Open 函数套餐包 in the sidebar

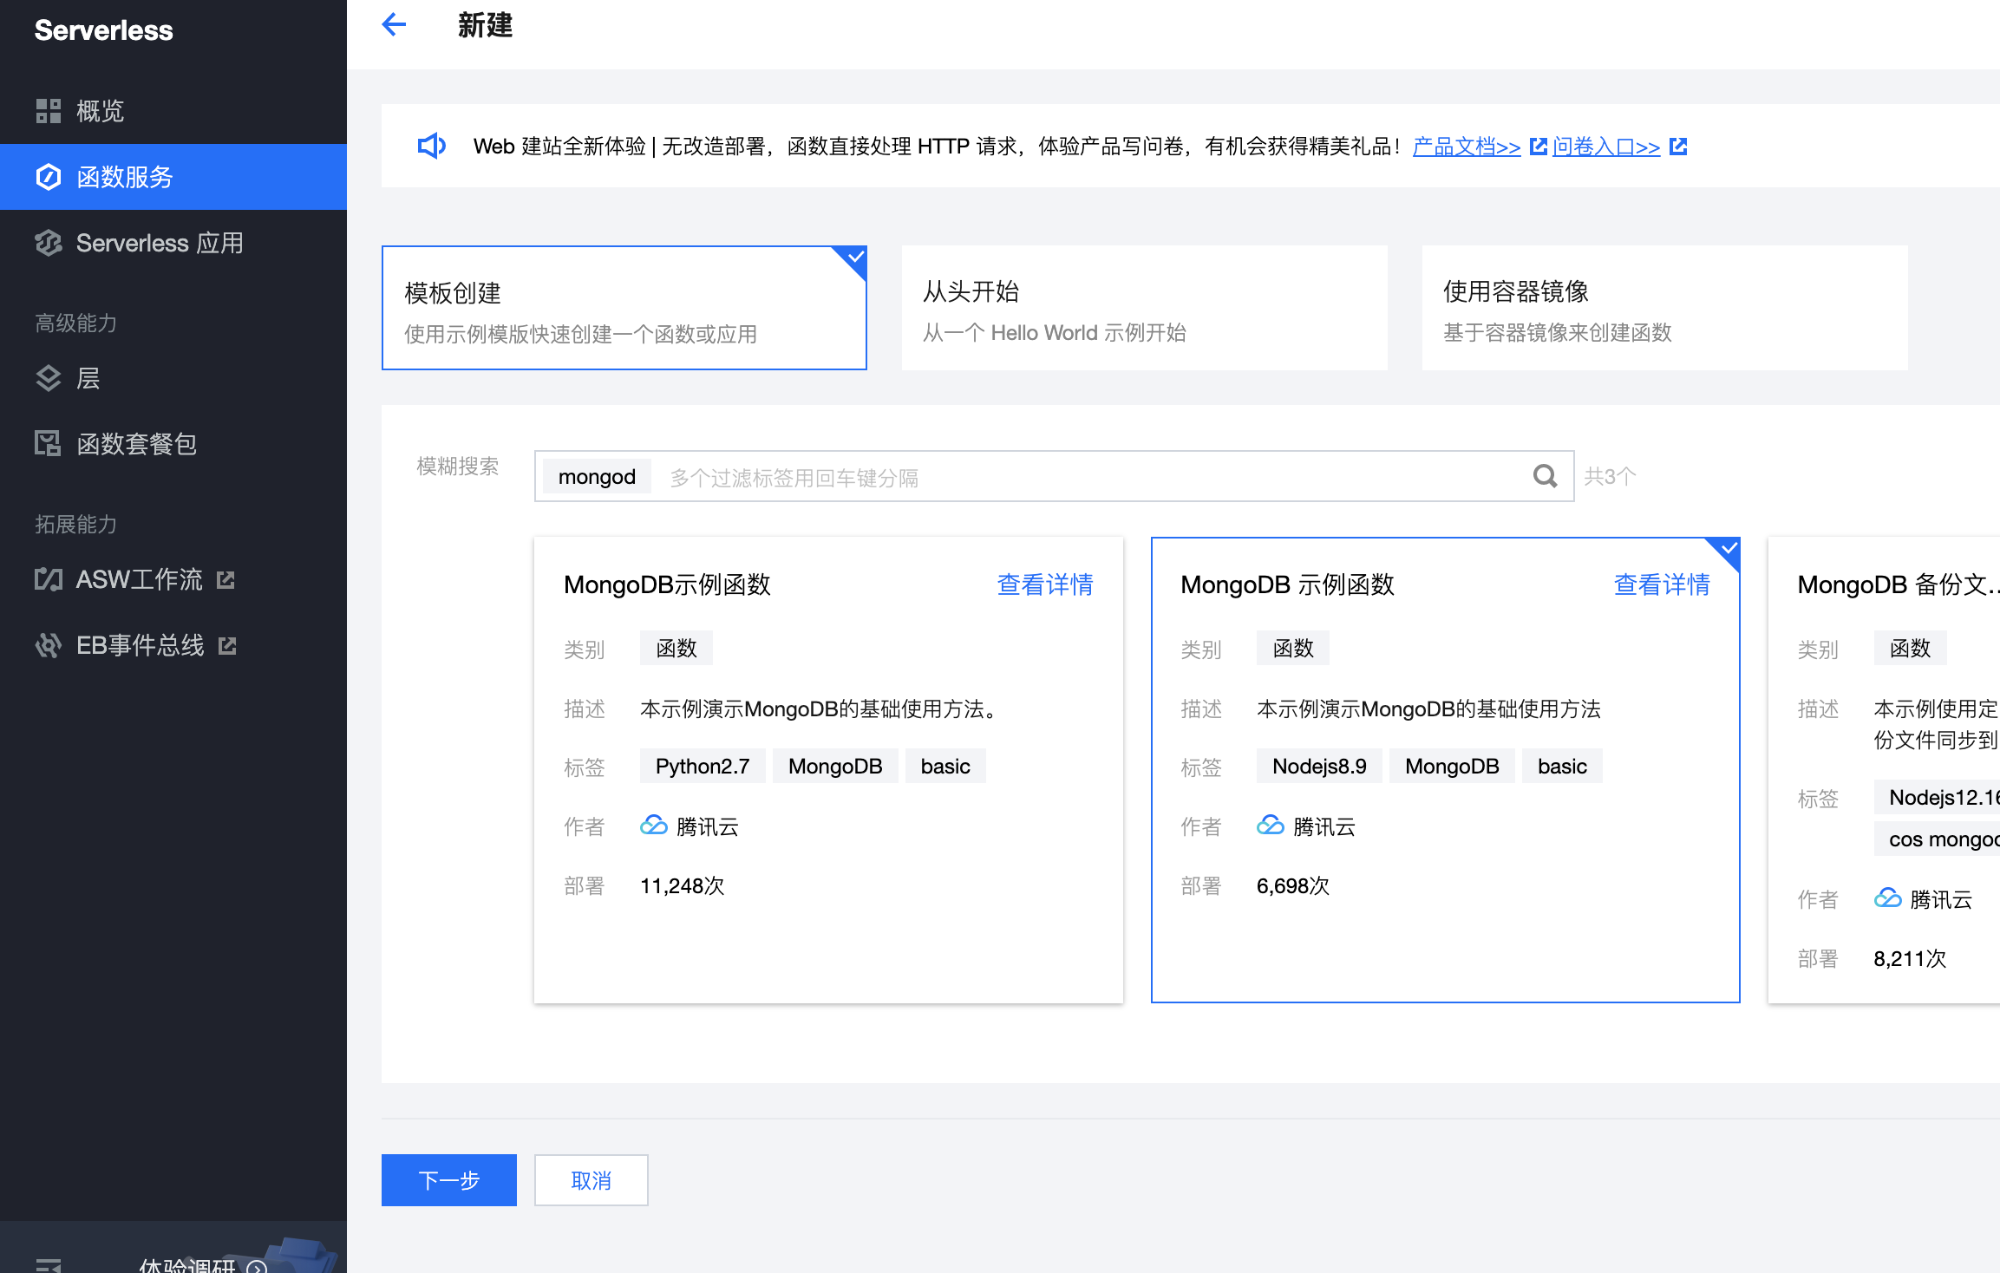[x=173, y=444]
